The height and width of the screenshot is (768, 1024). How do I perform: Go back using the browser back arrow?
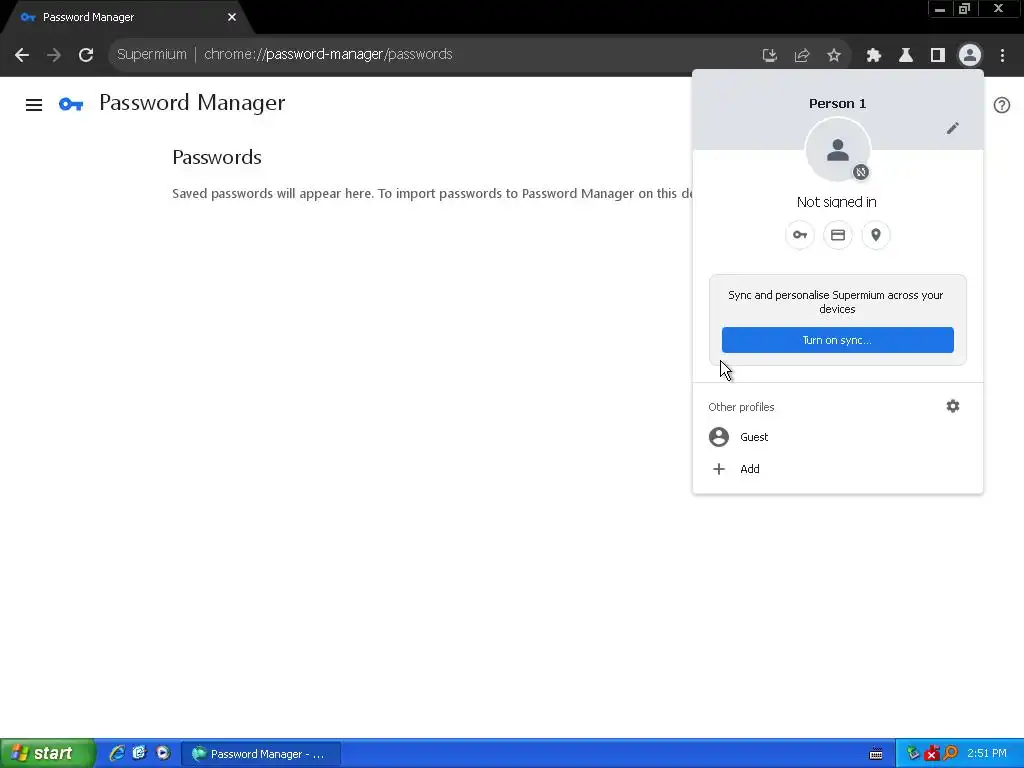(22, 55)
